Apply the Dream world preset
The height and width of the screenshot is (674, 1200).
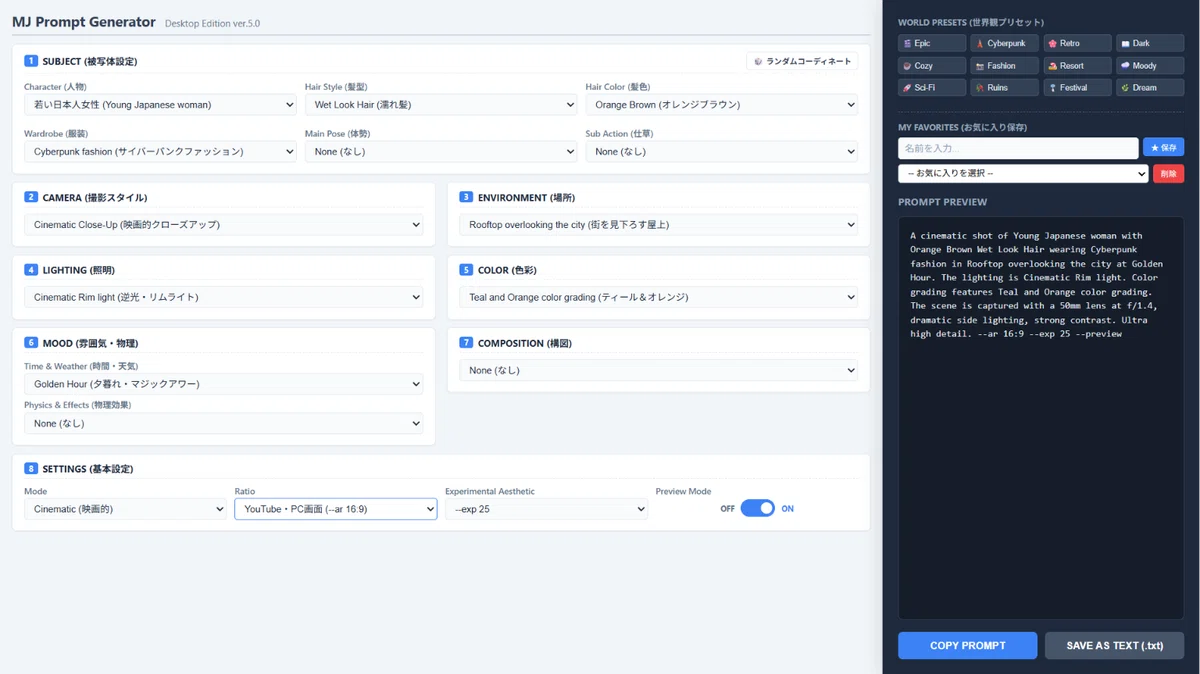pos(1150,87)
